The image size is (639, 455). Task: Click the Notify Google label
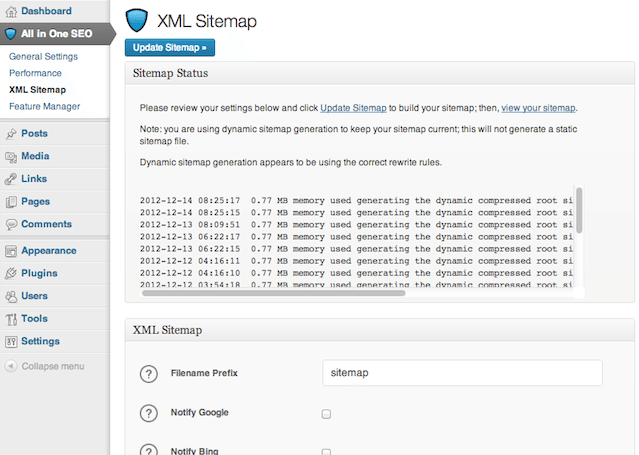tap(200, 413)
